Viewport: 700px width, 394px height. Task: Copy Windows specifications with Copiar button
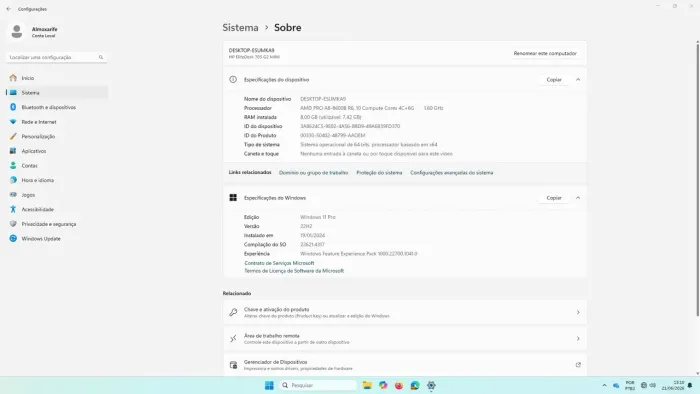(x=554, y=198)
